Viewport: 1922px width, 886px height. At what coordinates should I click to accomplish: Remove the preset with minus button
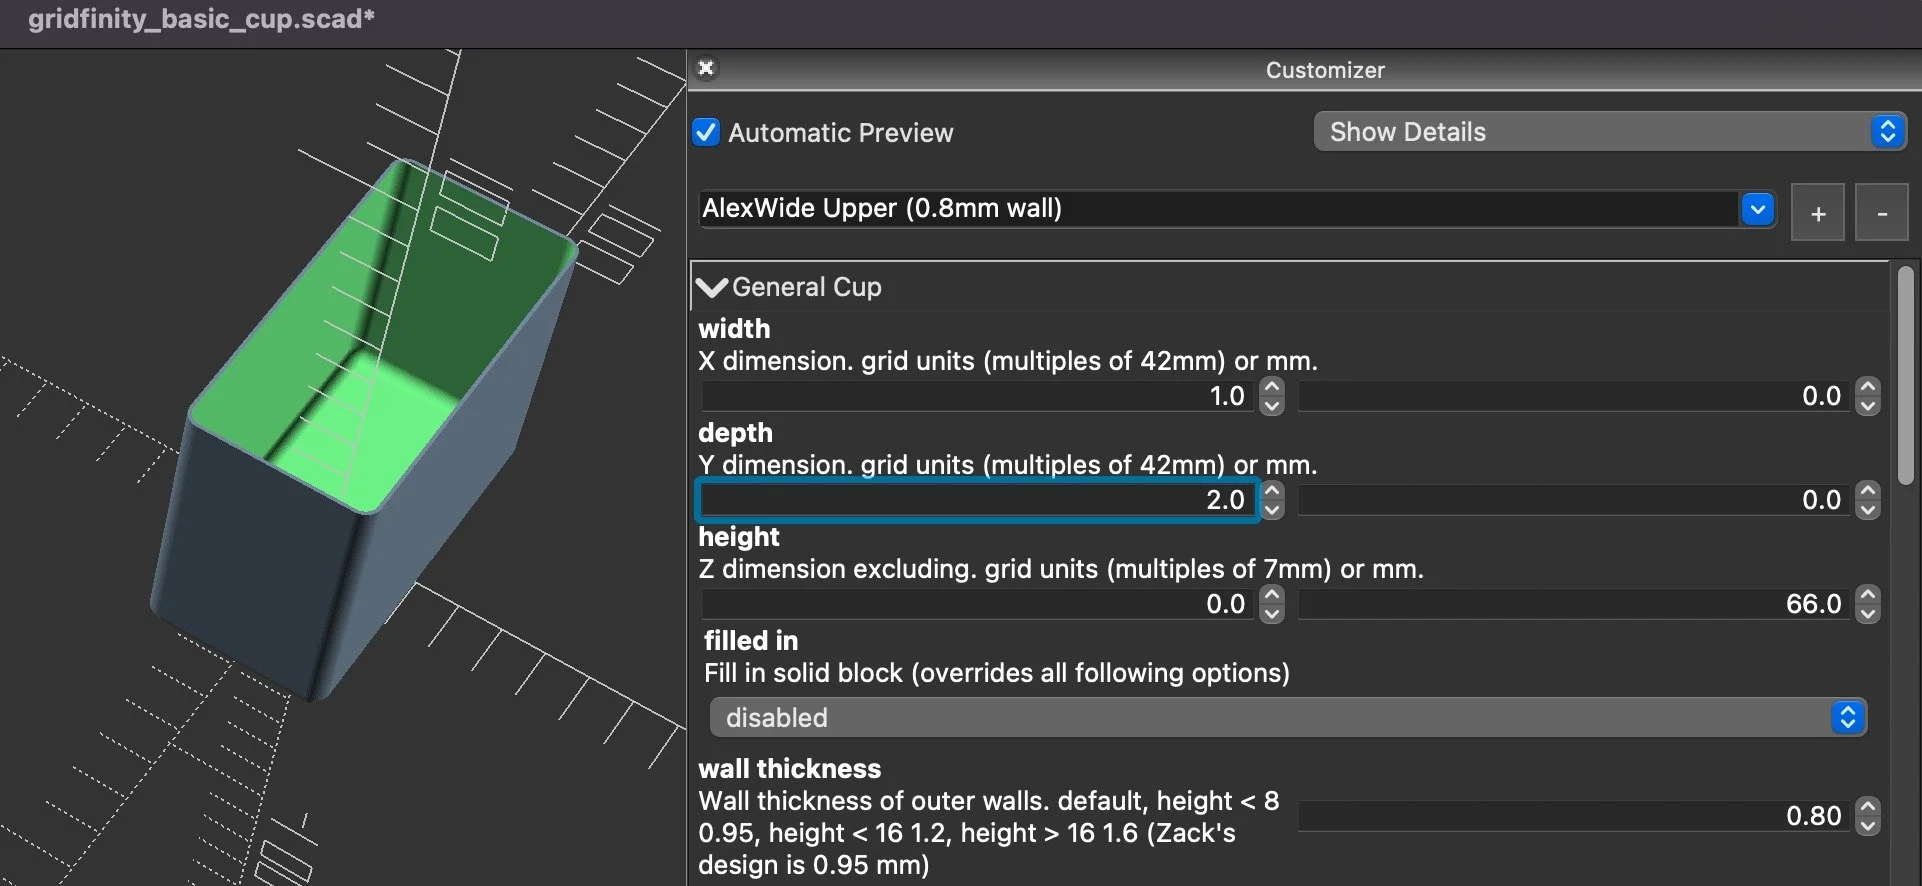1882,212
